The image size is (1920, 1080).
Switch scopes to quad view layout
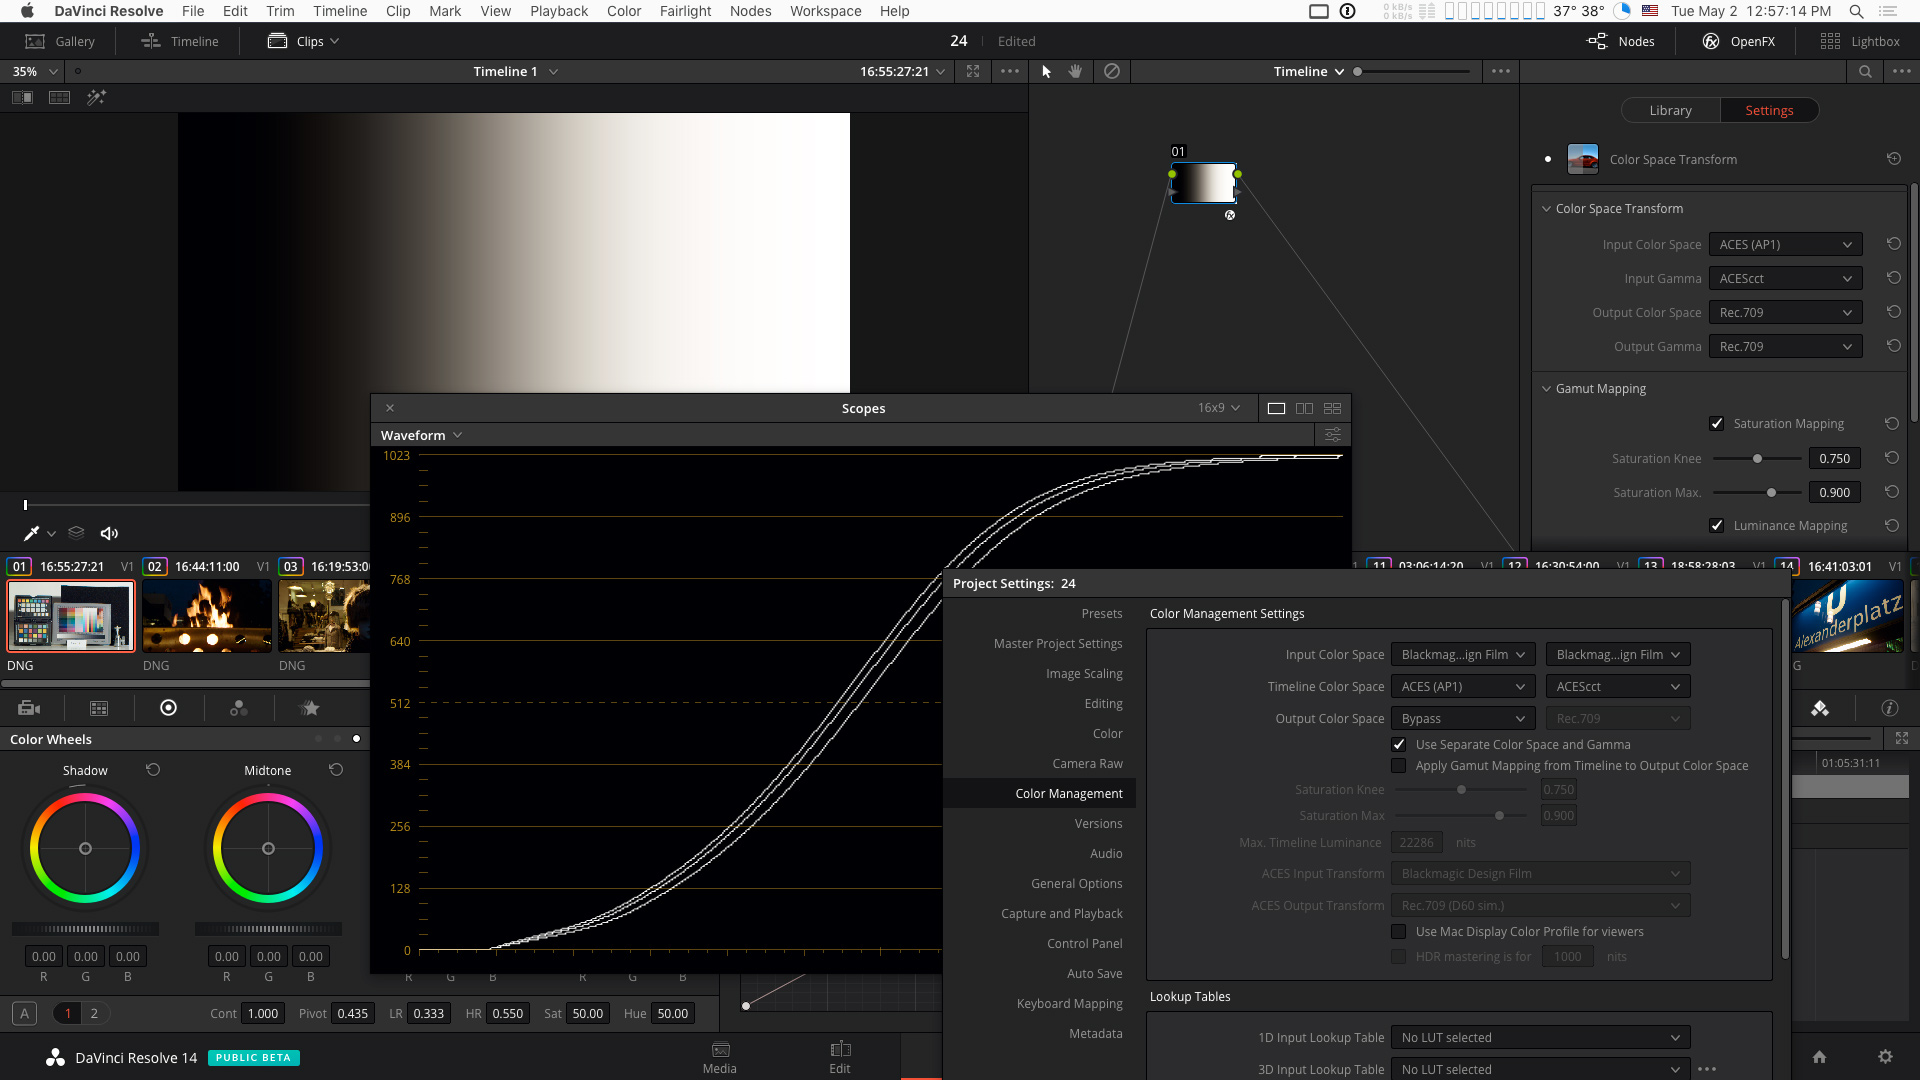(x=1332, y=408)
